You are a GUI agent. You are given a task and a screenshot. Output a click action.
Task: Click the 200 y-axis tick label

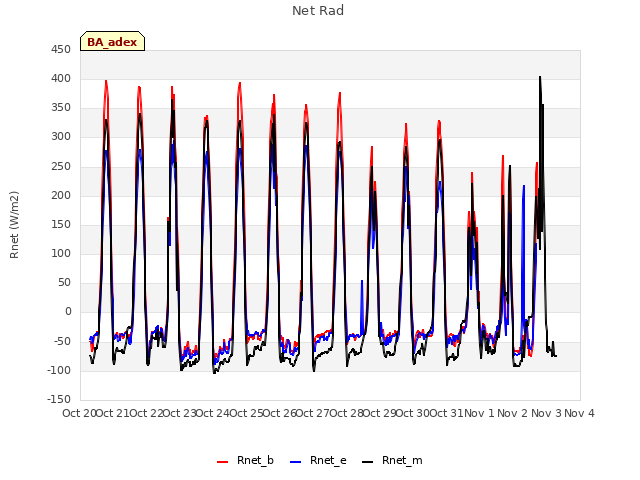(x=61, y=195)
